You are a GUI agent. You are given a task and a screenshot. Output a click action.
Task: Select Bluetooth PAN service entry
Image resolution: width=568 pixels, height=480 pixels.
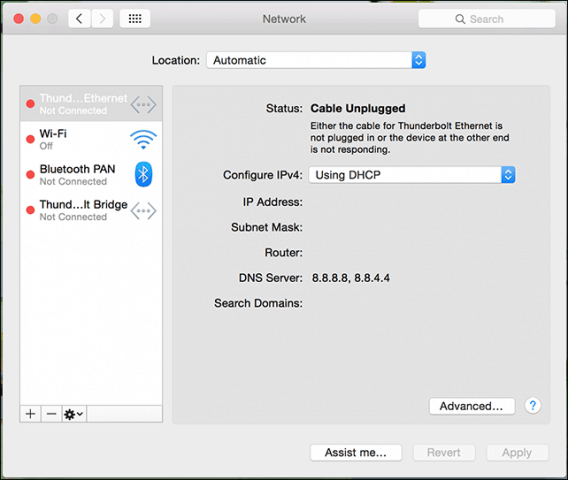pos(91,175)
